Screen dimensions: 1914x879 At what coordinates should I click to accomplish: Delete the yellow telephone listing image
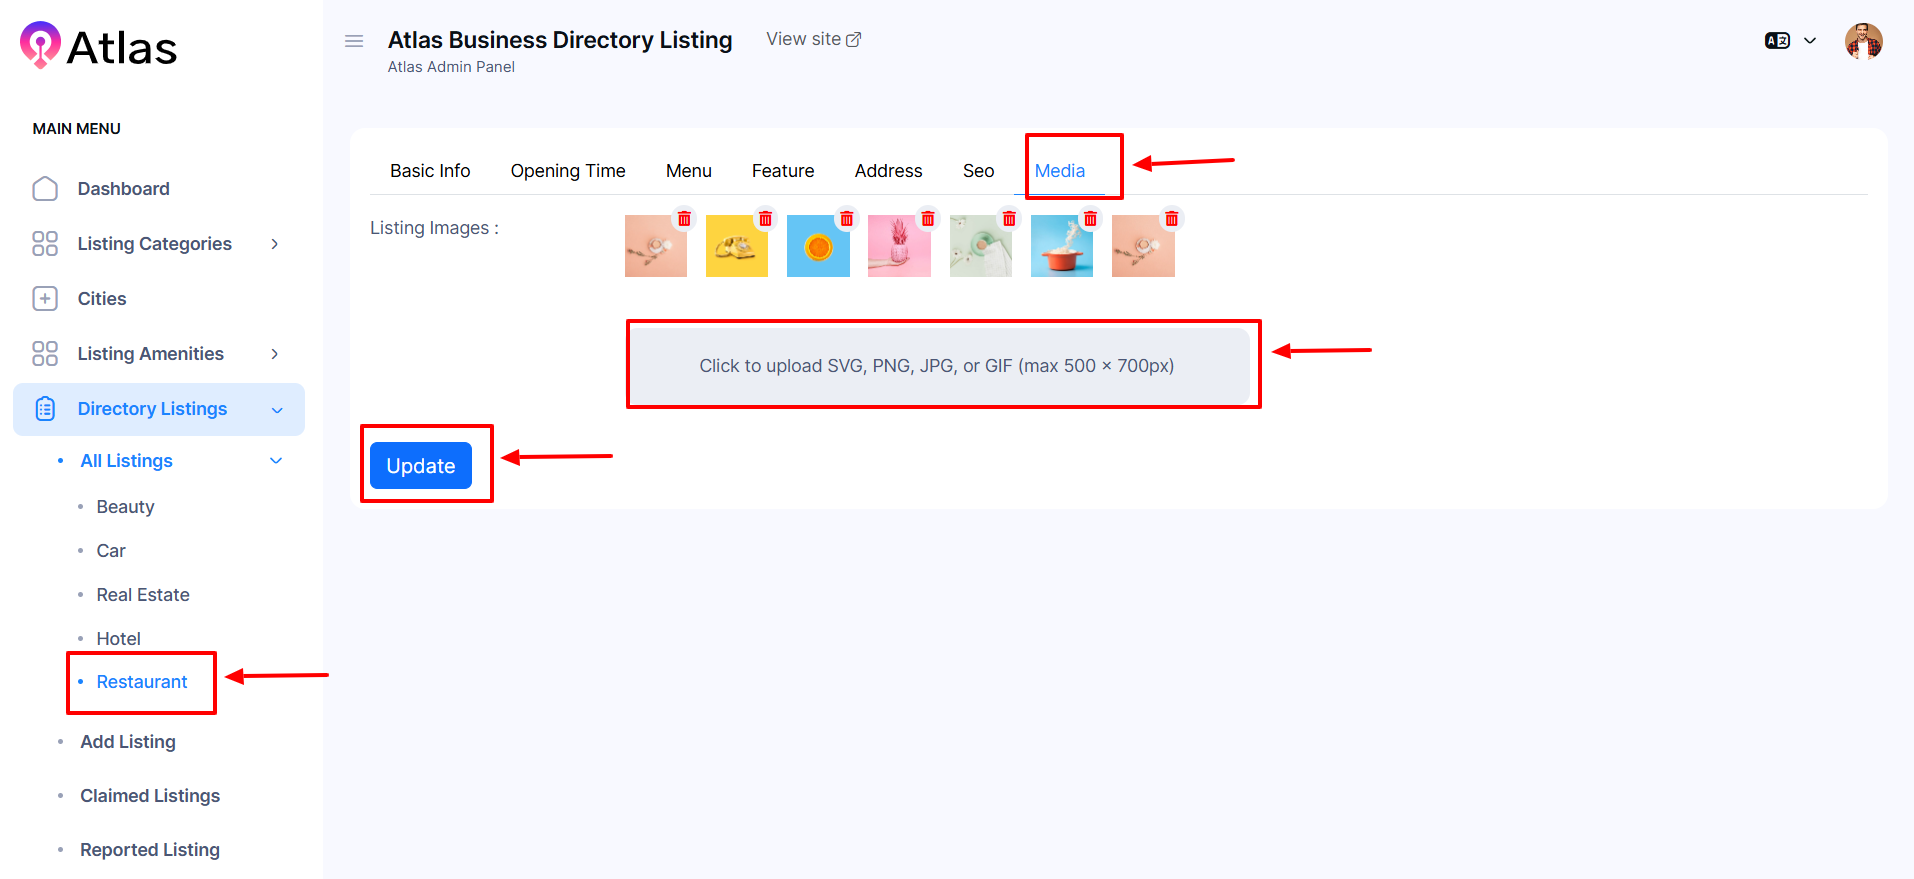[x=765, y=219]
